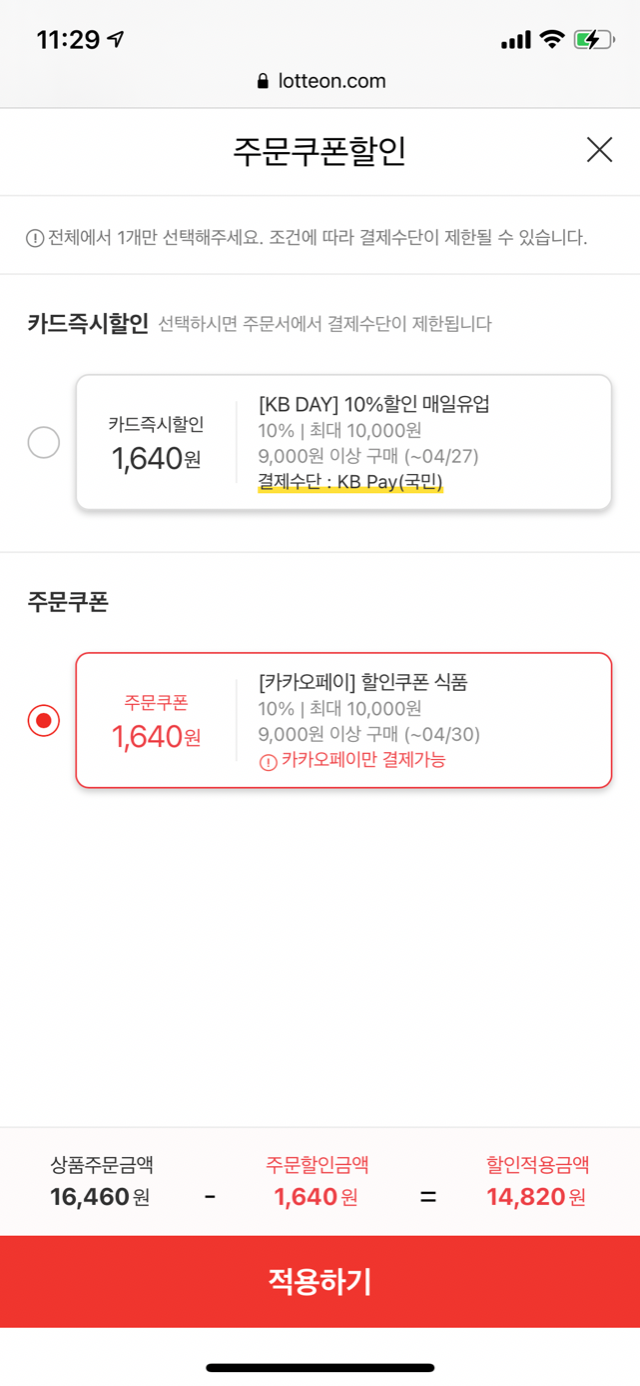Select the 카카오페이 order coupon radio button
Image resolution: width=640 pixels, height=1386 pixels.
point(44,720)
